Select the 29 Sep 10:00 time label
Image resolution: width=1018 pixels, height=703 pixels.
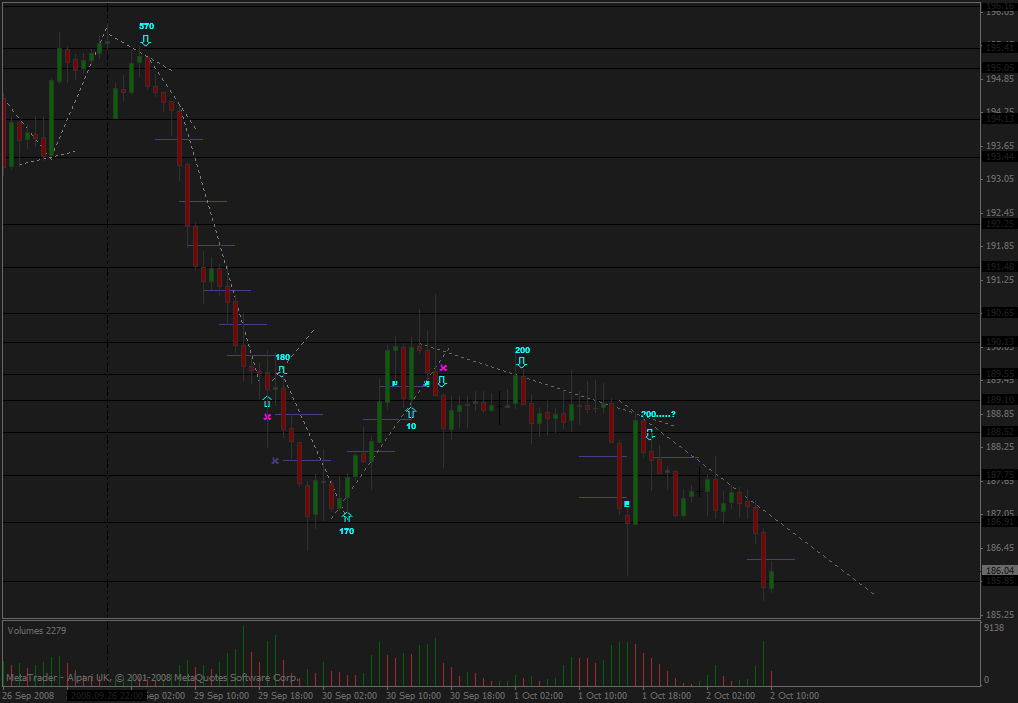[221, 695]
